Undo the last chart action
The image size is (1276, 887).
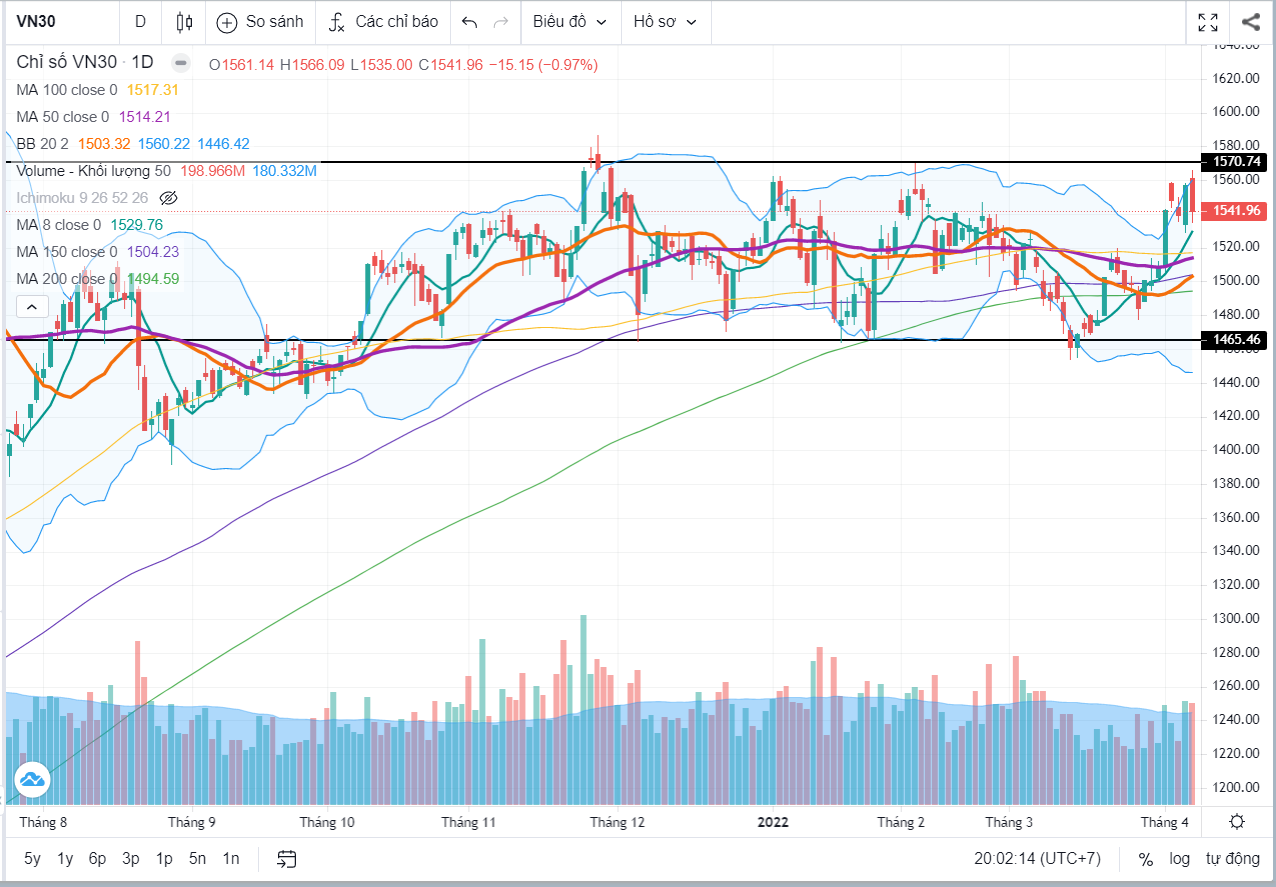469,22
